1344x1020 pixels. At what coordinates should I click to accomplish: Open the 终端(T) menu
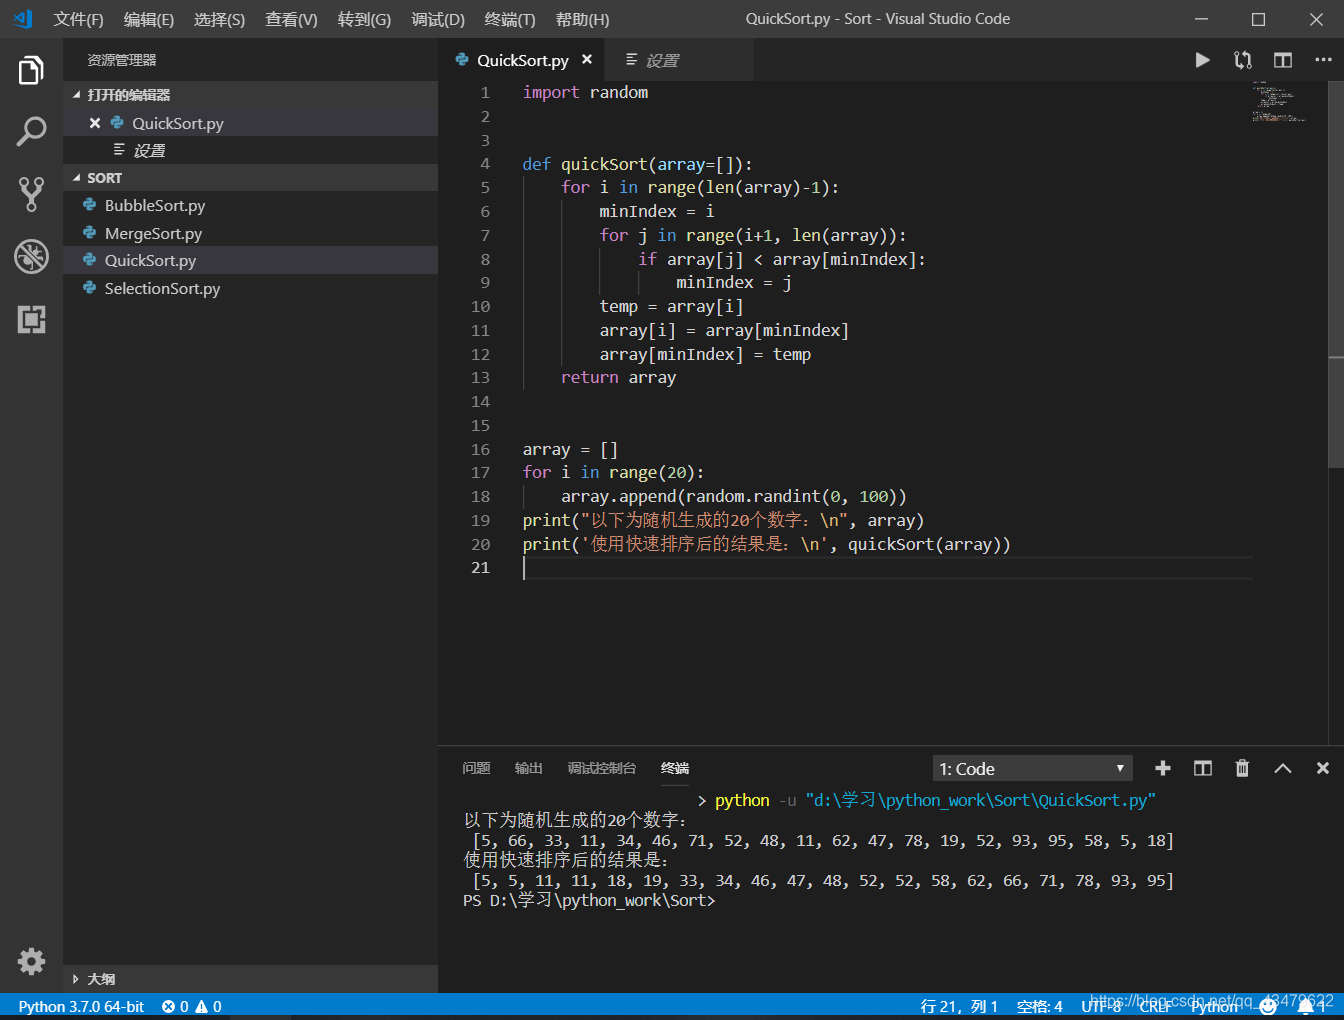point(510,19)
